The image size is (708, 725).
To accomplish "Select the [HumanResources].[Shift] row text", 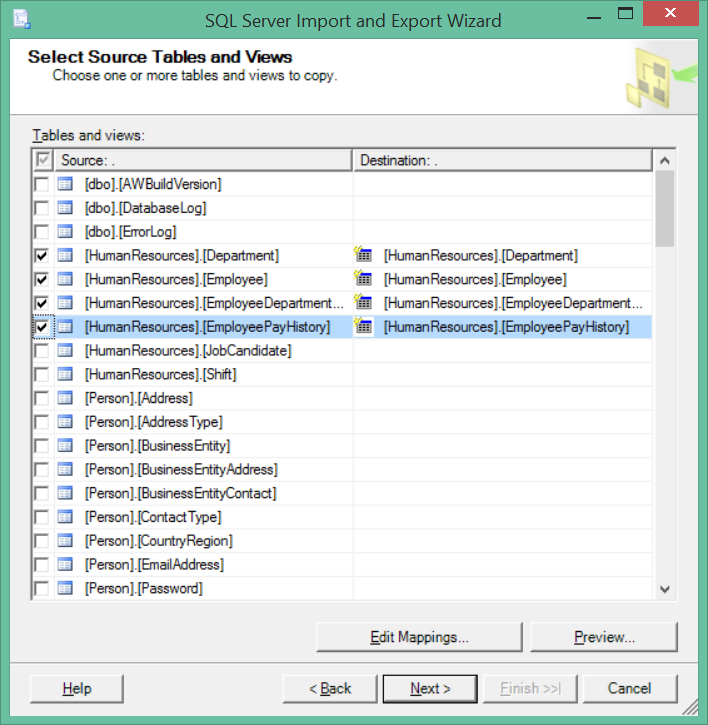I will click(x=160, y=374).
